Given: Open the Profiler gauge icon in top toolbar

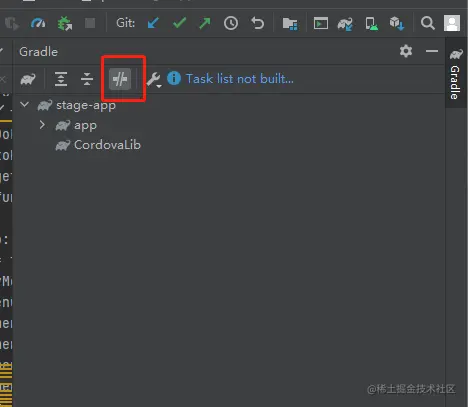Looking at the screenshot, I should point(38,23).
